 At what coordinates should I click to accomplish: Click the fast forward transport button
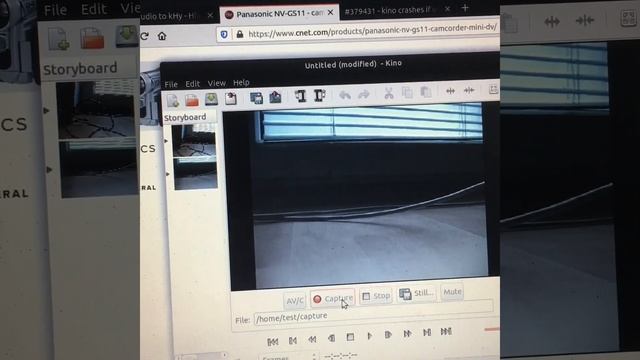[407, 333]
